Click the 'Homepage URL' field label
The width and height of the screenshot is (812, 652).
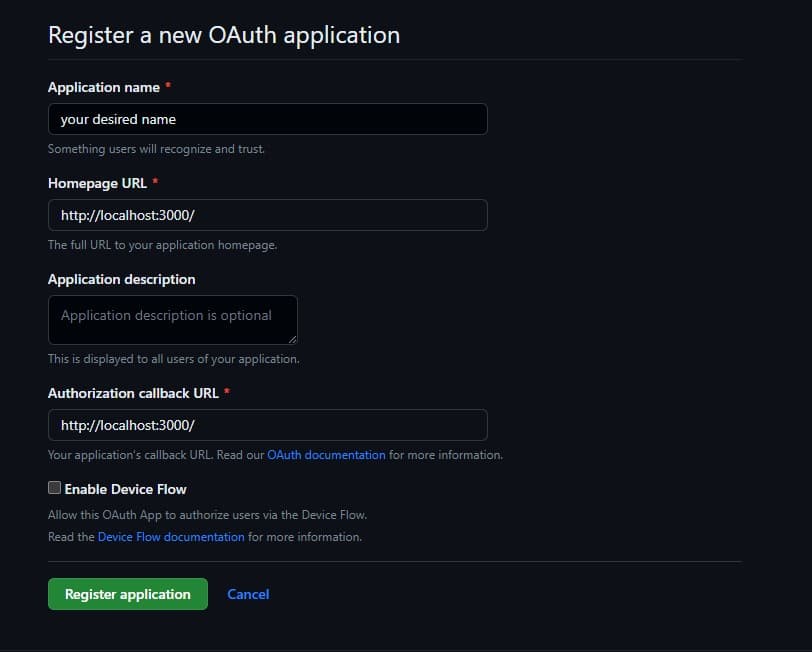pos(97,183)
